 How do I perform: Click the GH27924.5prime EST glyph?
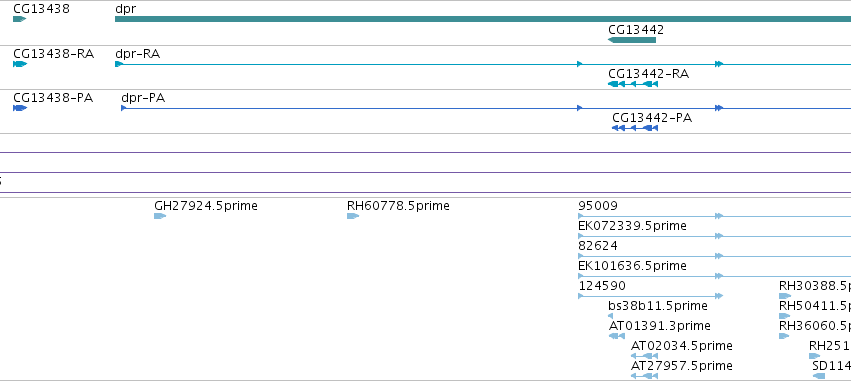pos(160,216)
